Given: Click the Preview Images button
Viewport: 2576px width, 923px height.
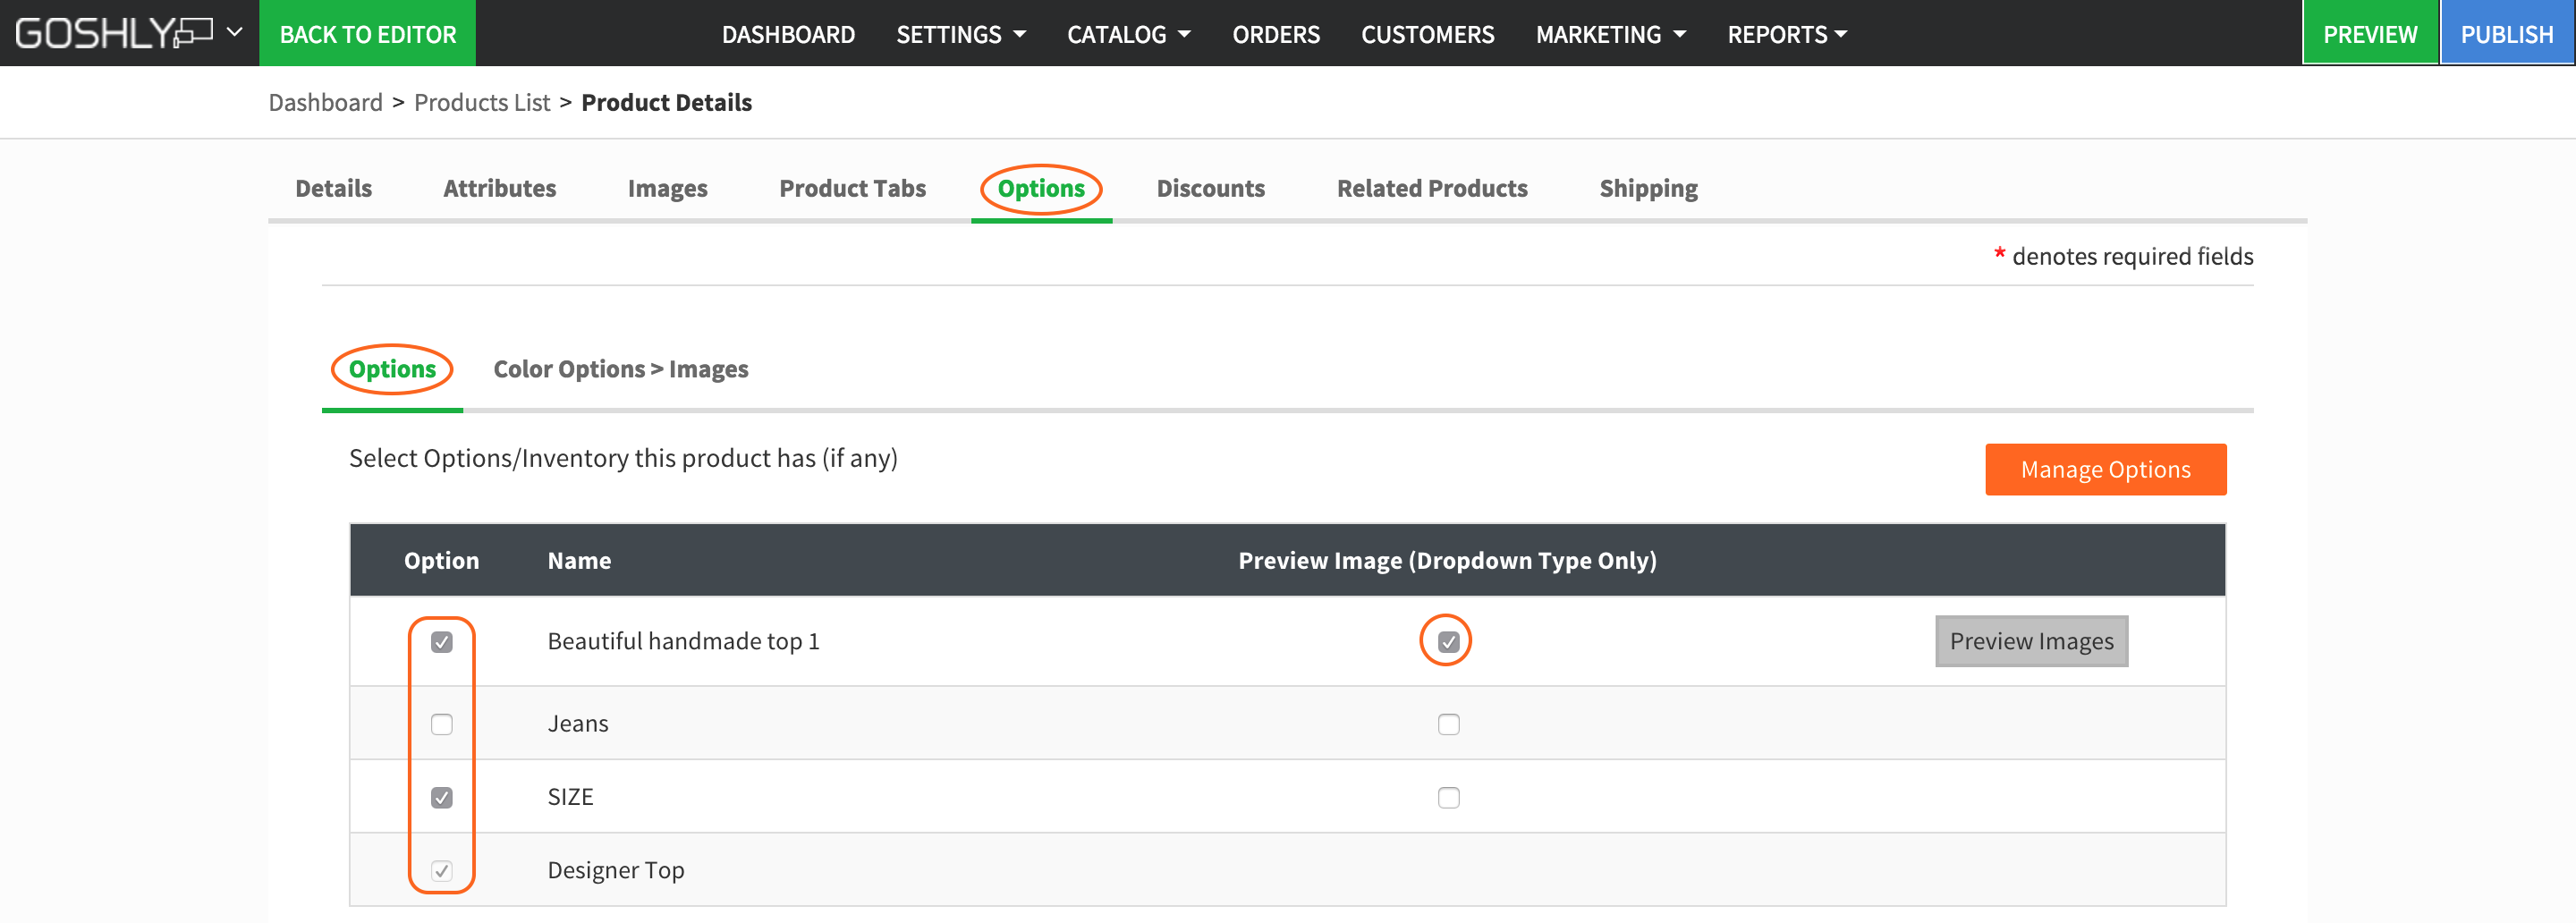Looking at the screenshot, I should (x=2031, y=641).
